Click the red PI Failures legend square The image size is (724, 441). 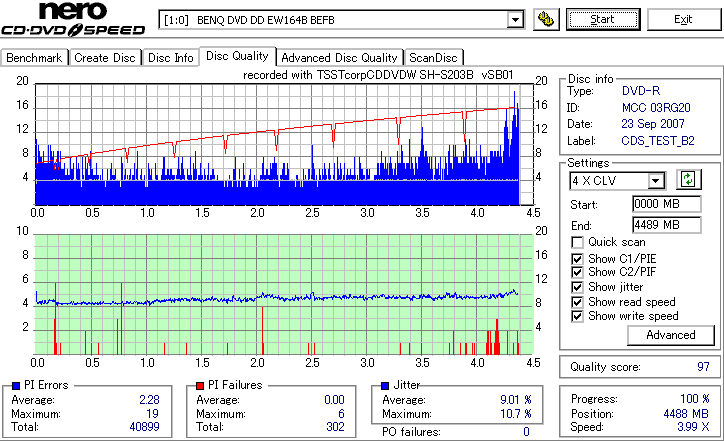tap(200, 386)
